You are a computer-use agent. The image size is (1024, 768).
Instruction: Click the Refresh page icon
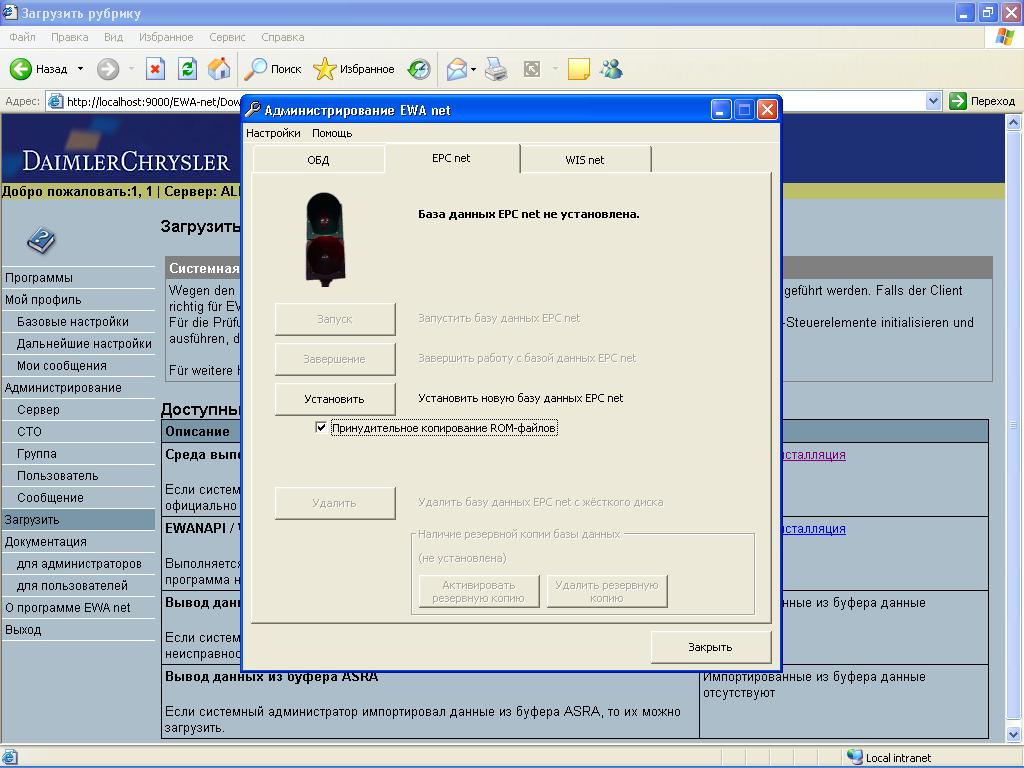point(187,69)
